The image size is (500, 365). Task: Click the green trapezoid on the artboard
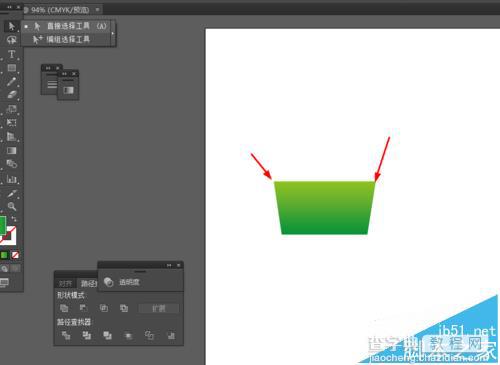[x=324, y=208]
